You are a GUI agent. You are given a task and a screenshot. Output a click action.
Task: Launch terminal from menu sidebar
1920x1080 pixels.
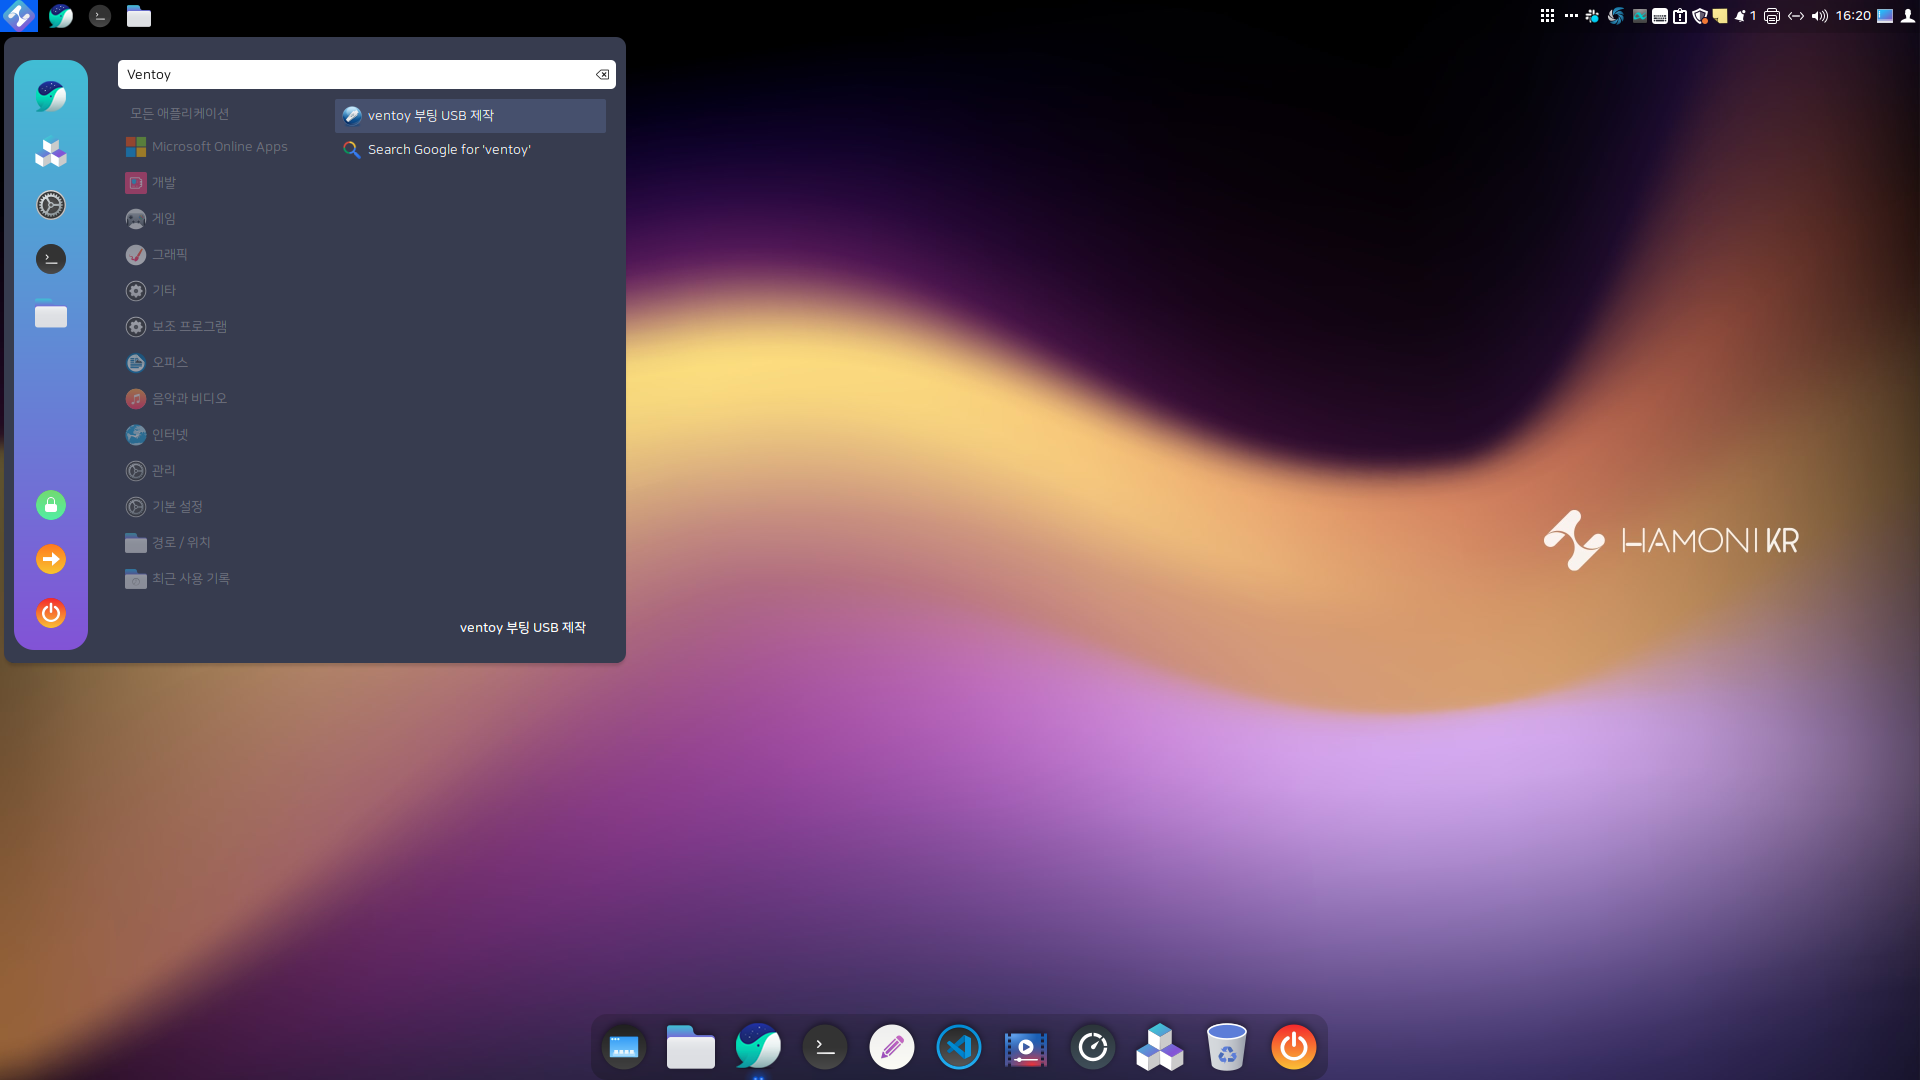(51, 259)
